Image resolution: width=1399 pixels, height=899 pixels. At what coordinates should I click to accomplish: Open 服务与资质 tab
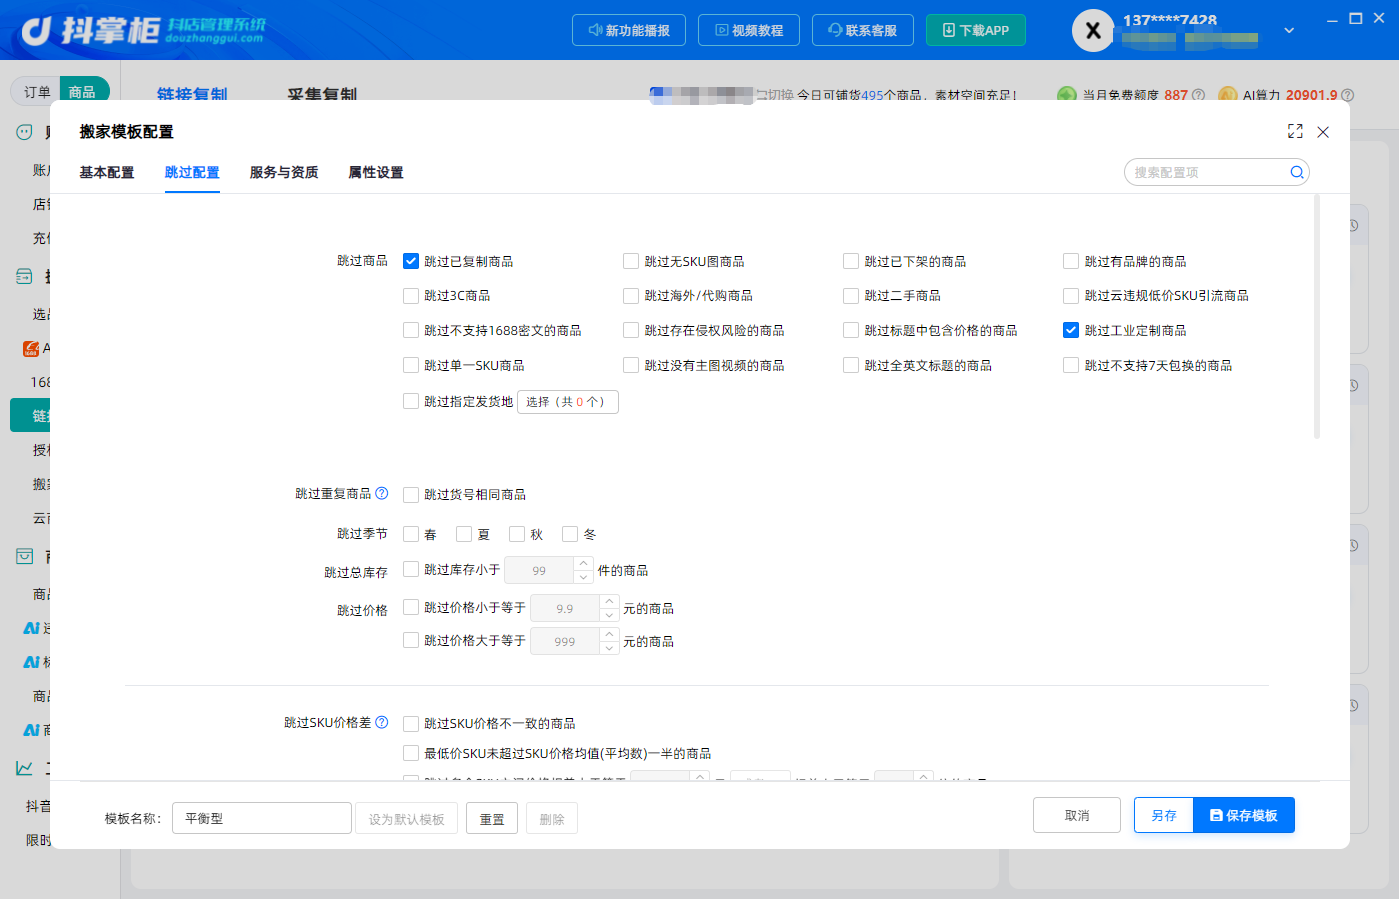point(284,172)
